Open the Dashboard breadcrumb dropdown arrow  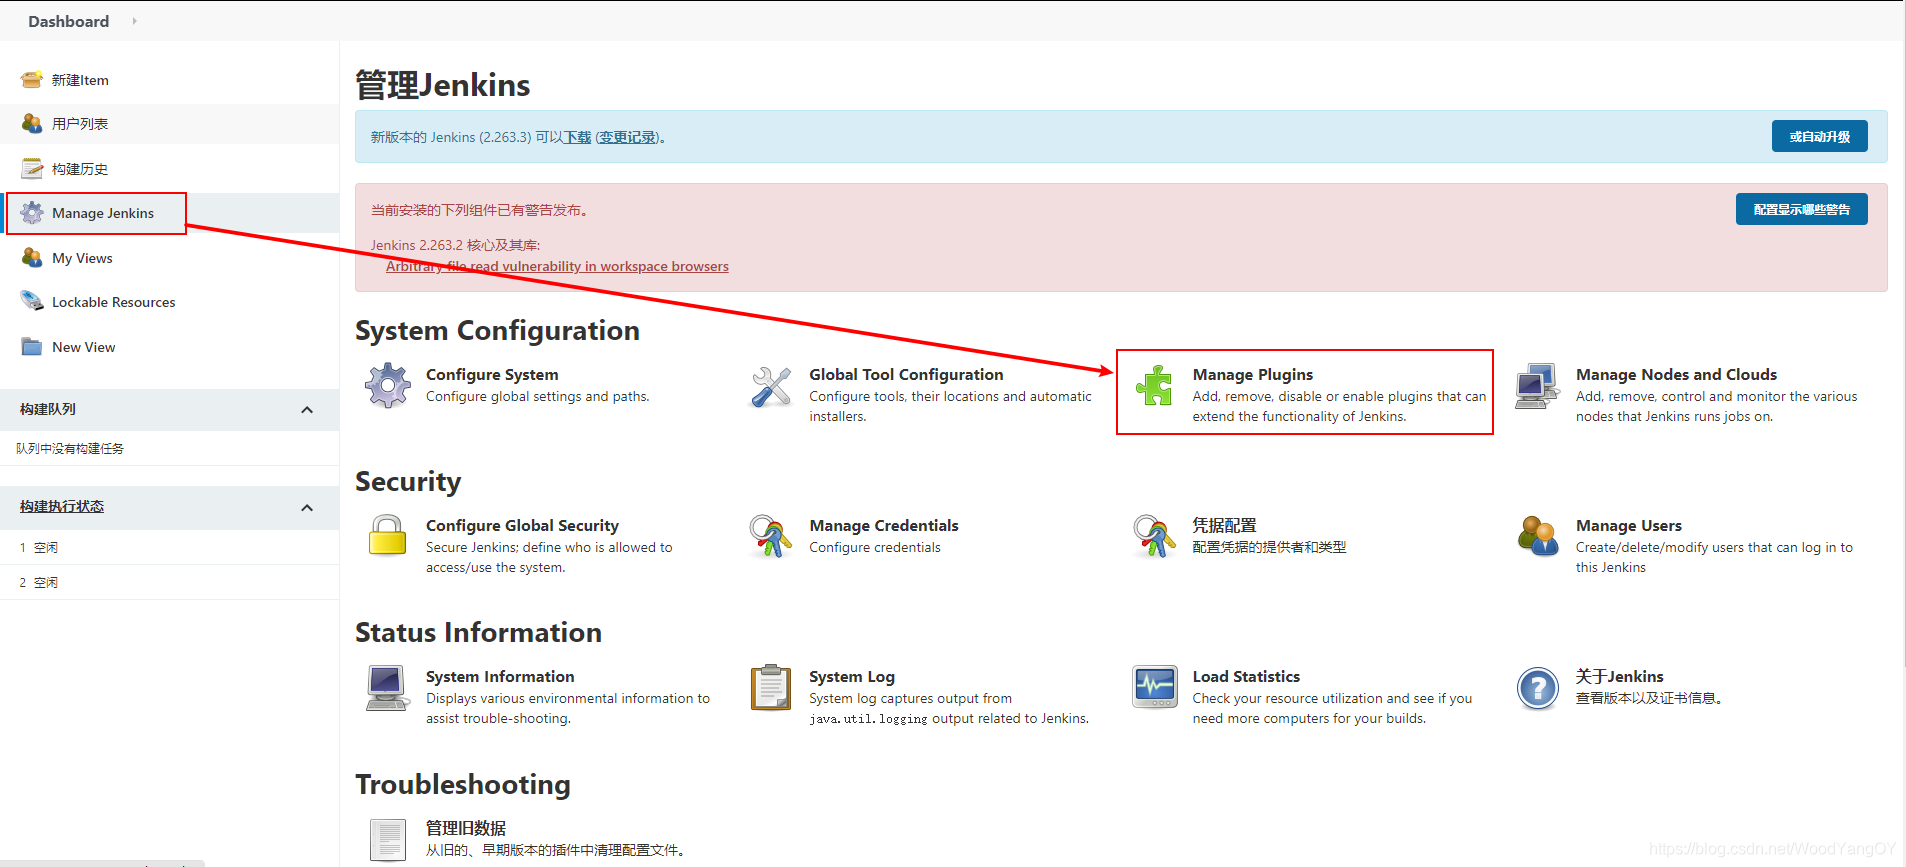point(134,21)
